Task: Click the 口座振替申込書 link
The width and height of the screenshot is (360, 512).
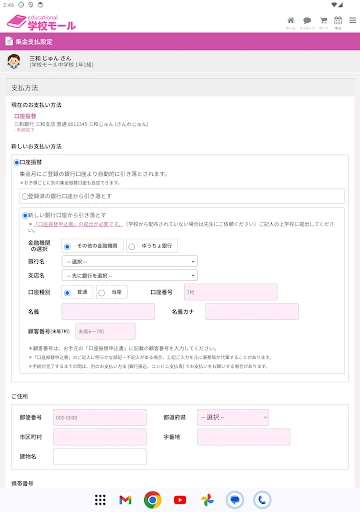Action: tap(78, 224)
